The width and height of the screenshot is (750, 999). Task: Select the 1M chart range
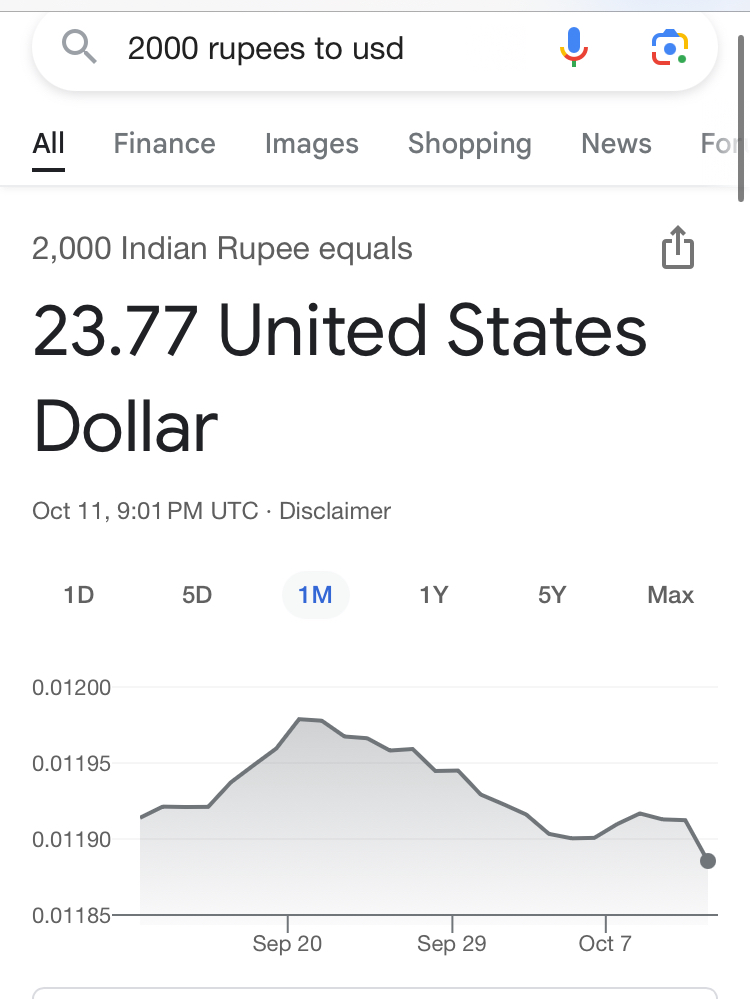(315, 595)
